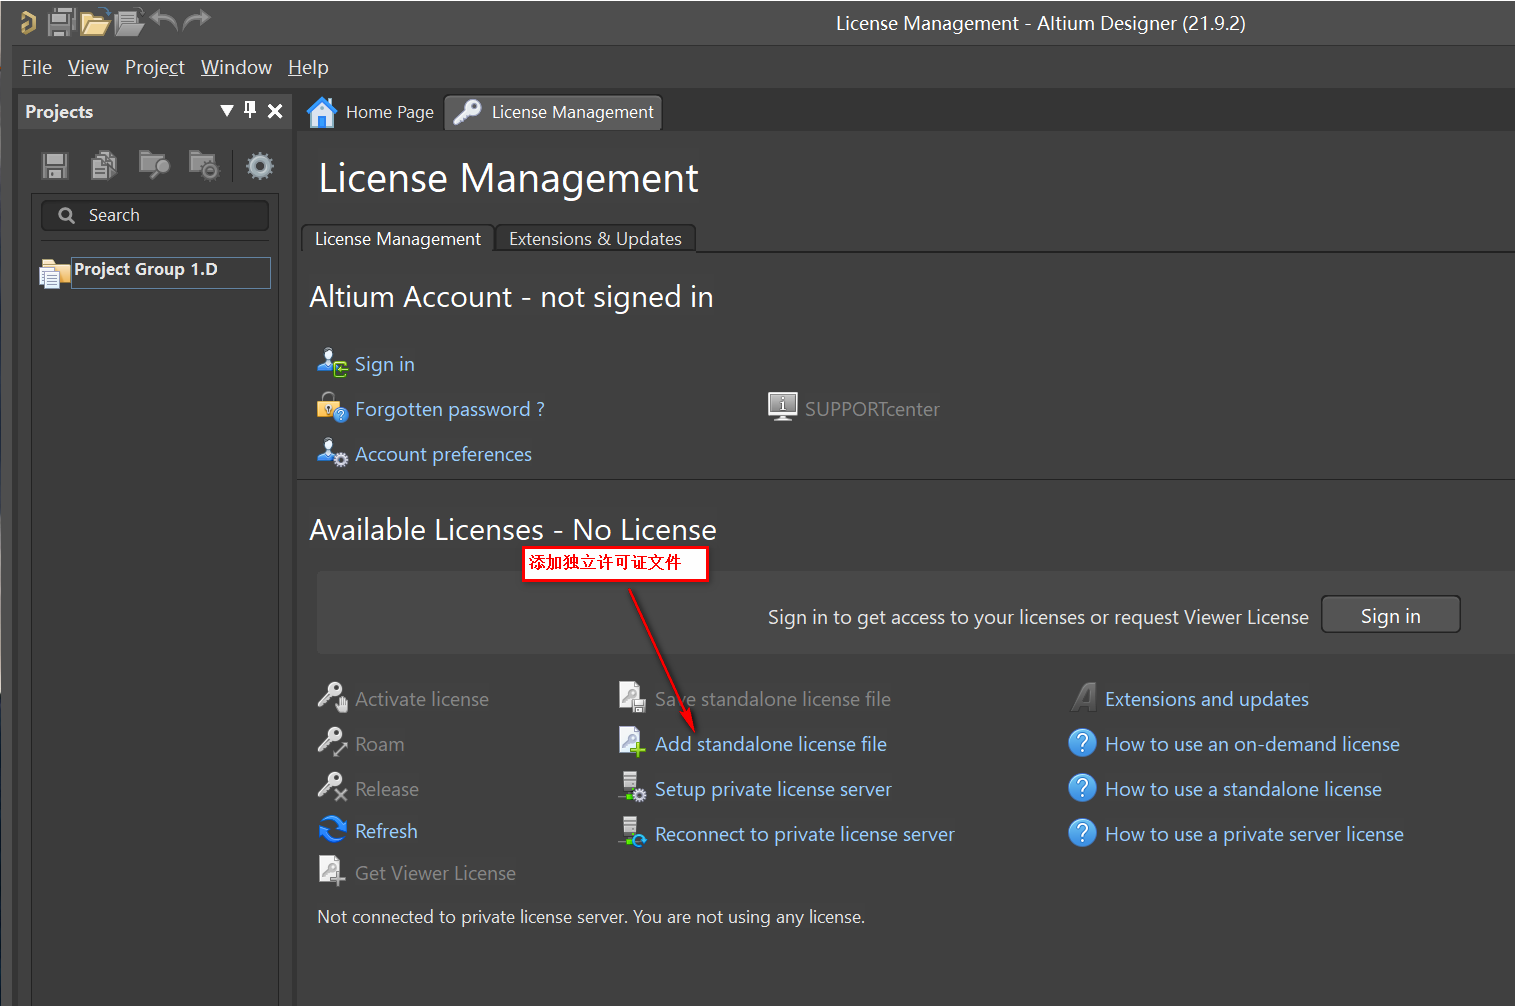The width and height of the screenshot is (1515, 1006).
Task: Expand the Projects panel dropdown arrow
Action: pyautogui.click(x=227, y=110)
